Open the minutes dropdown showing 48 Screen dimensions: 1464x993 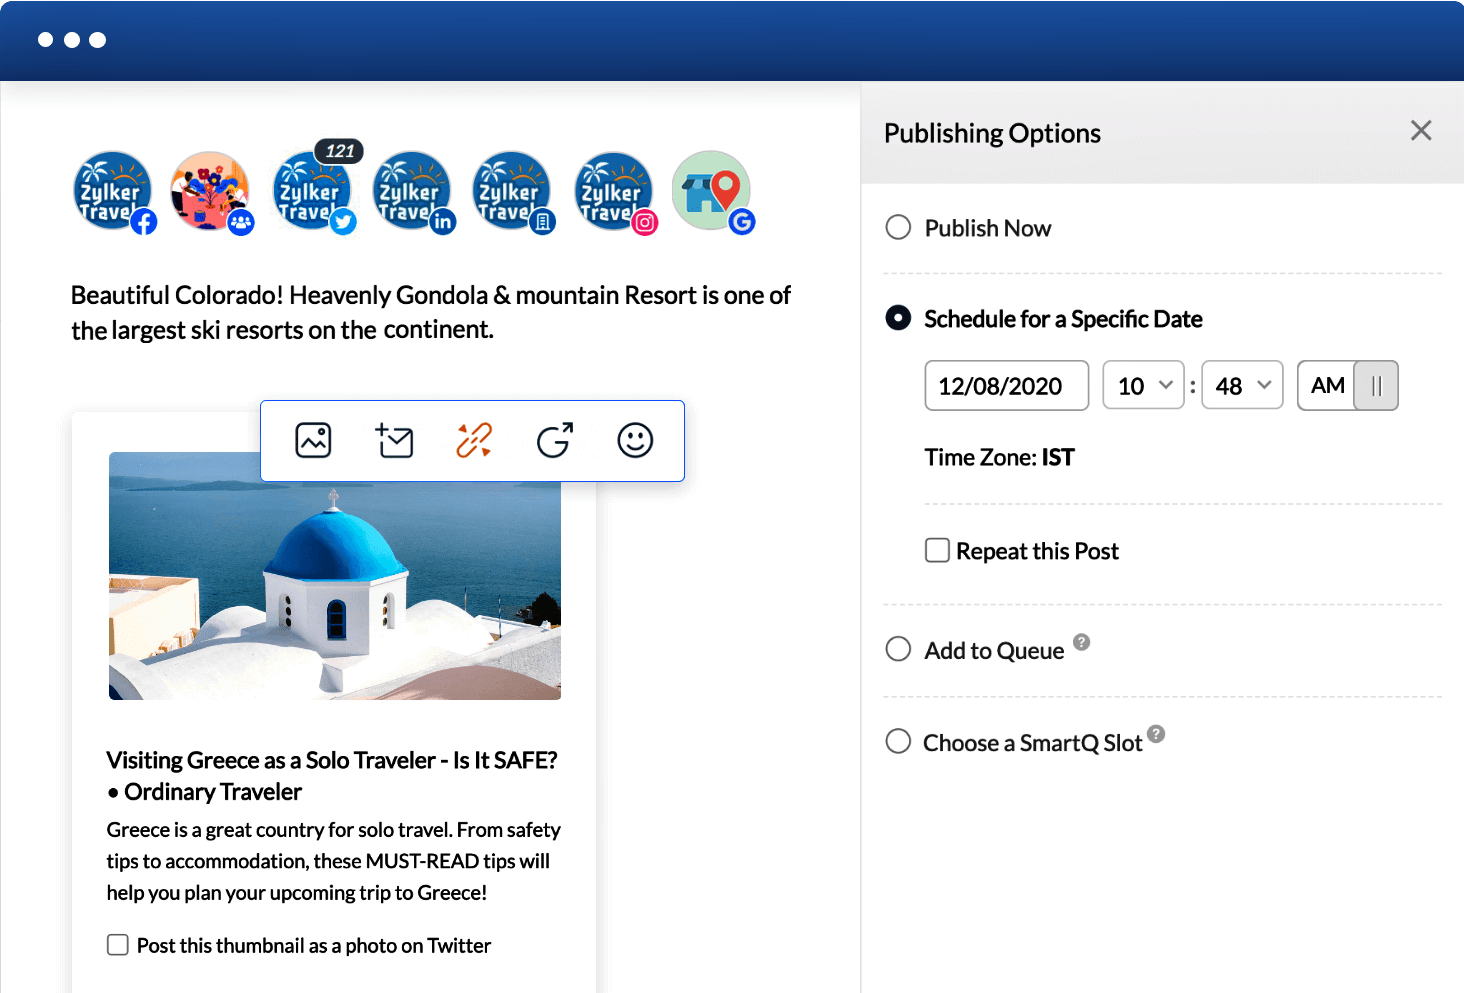(1242, 386)
